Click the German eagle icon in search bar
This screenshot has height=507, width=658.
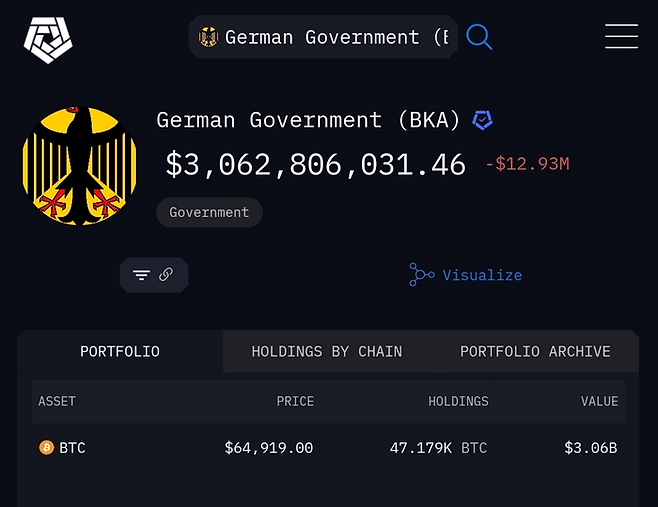click(x=209, y=37)
